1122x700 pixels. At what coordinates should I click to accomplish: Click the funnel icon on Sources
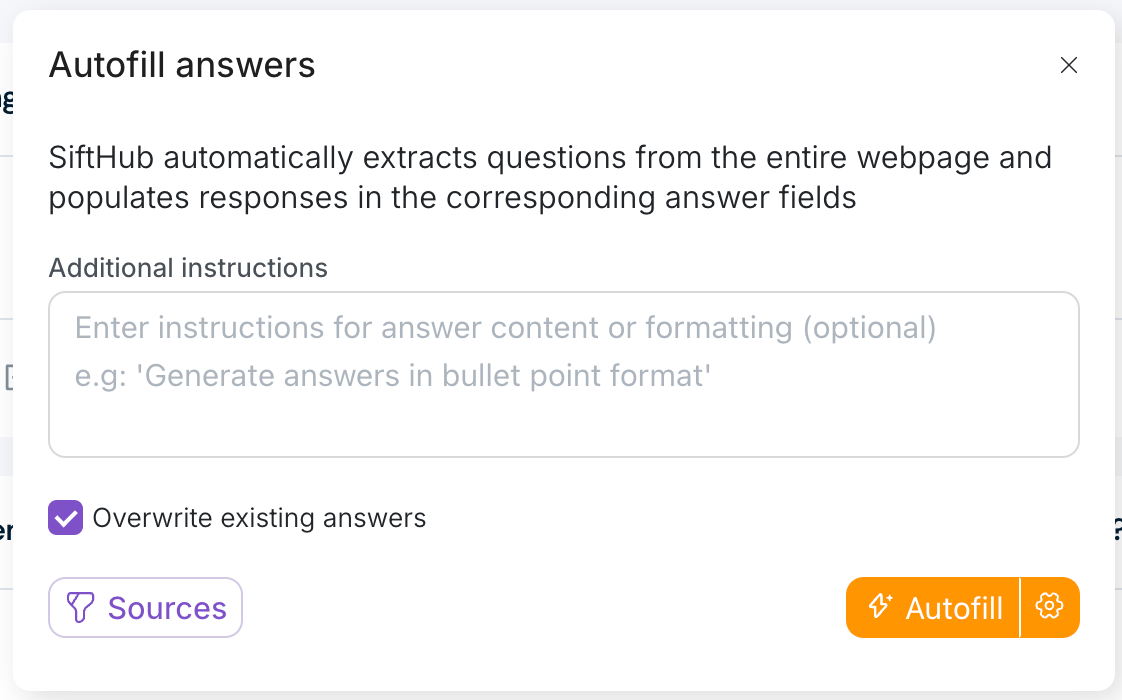tap(80, 607)
